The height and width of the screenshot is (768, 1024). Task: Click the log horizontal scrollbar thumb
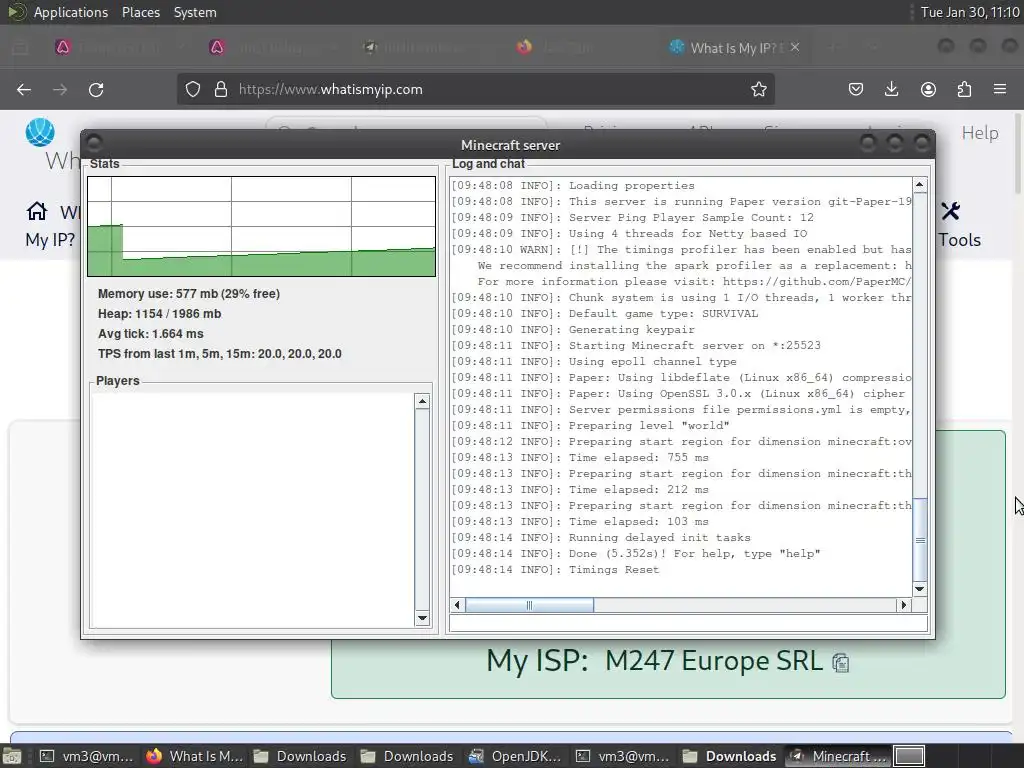click(x=530, y=605)
